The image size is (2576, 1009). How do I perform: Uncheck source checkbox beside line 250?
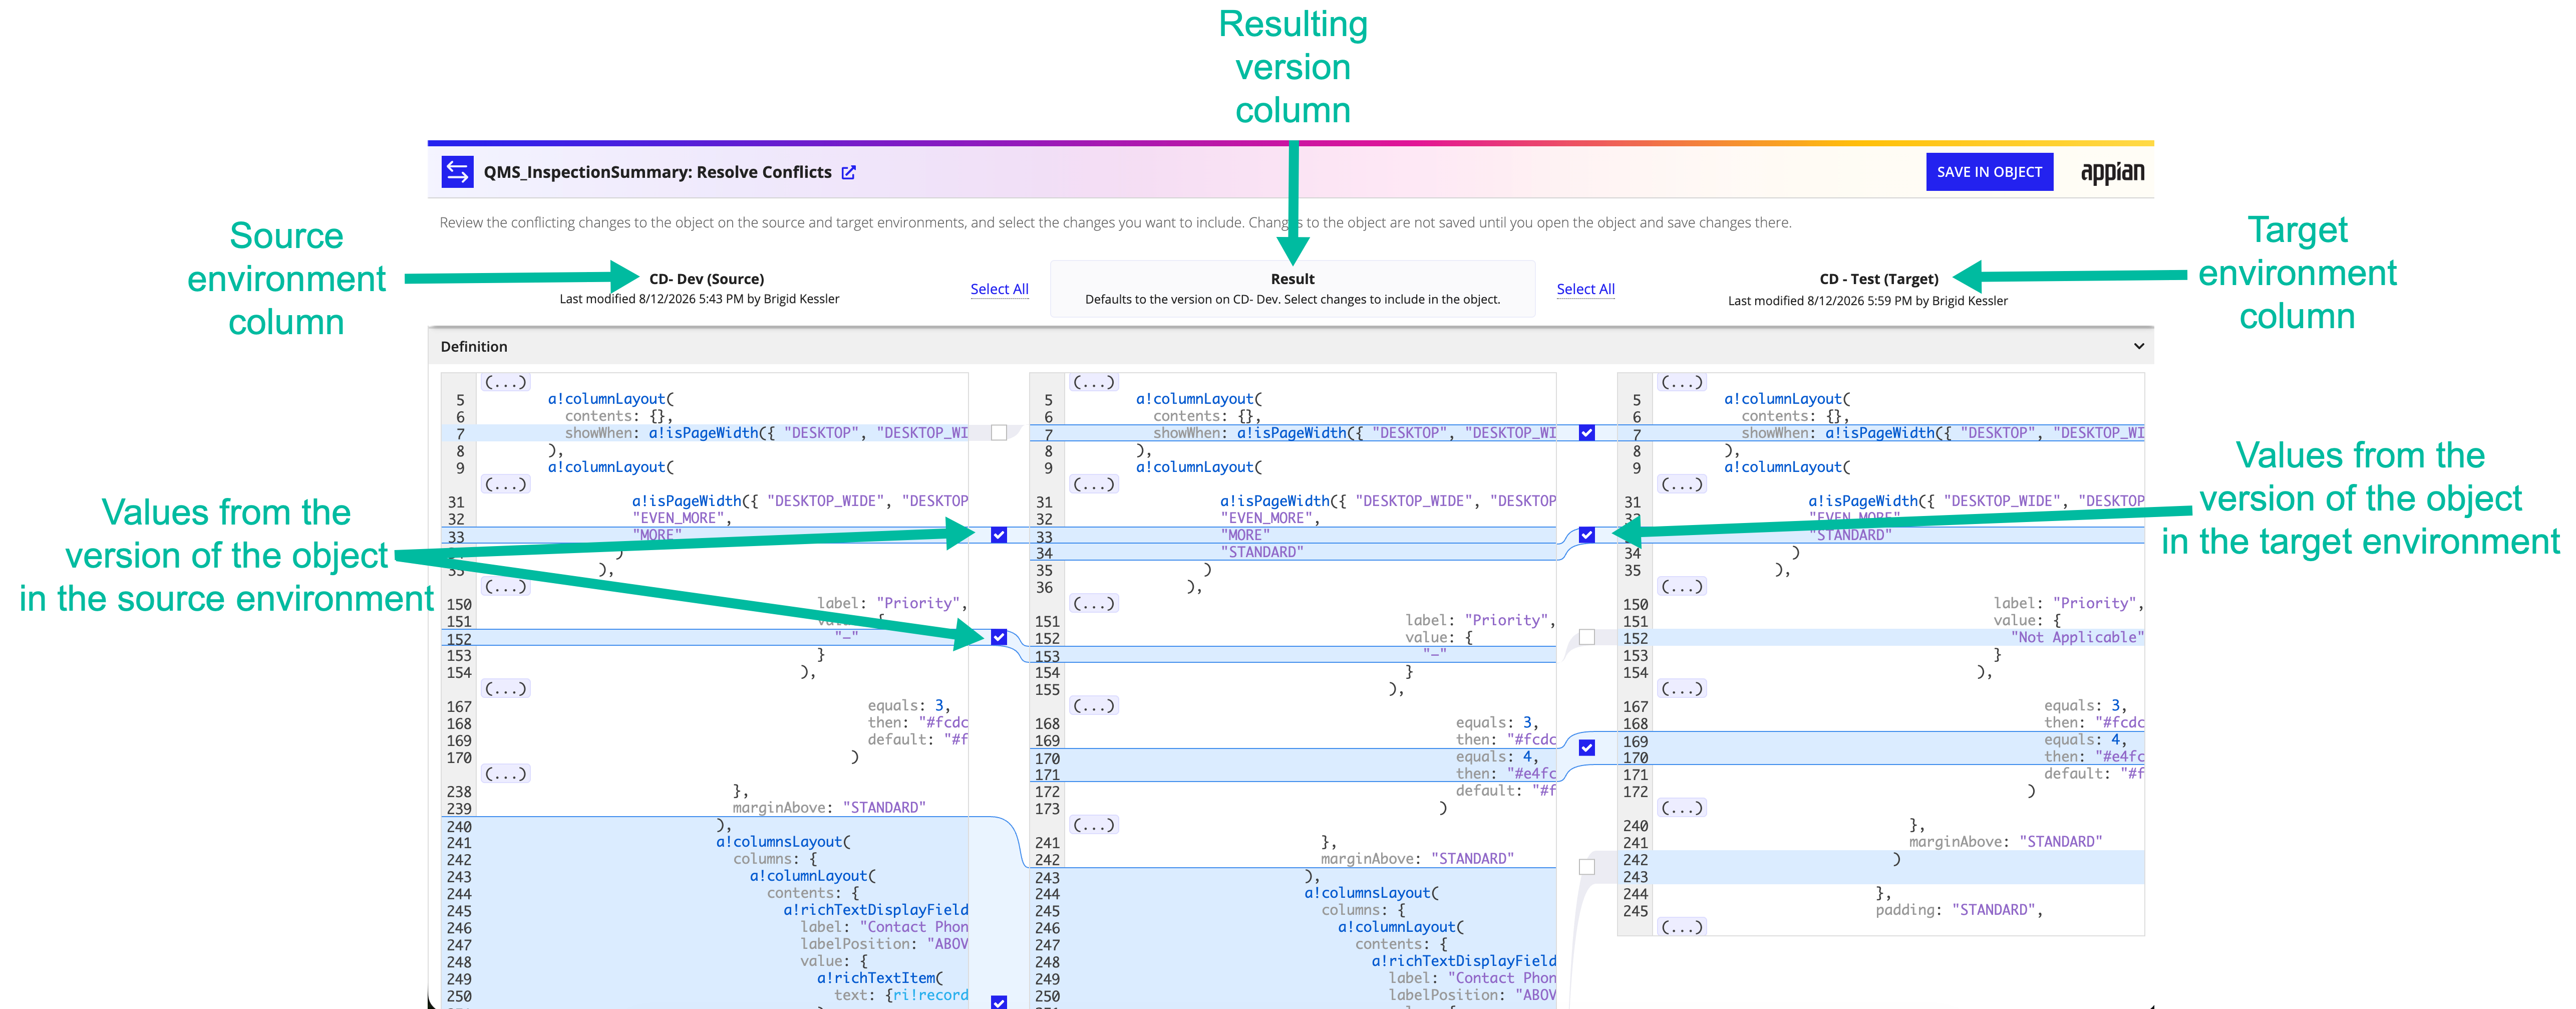pos(999,1002)
